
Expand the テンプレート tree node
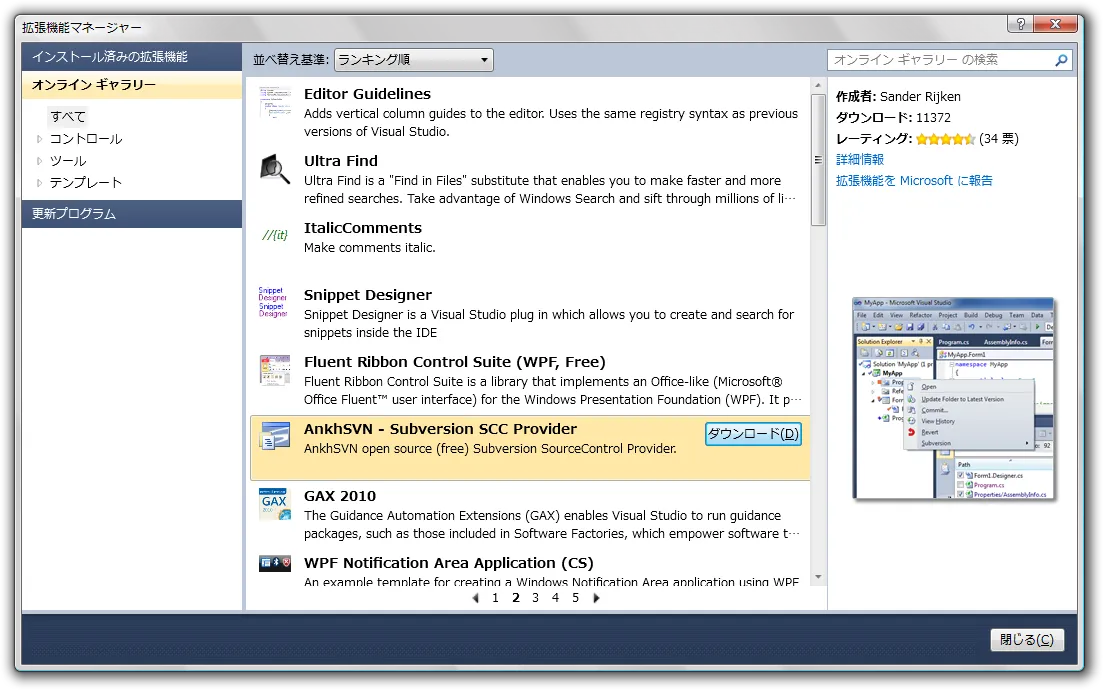40,183
